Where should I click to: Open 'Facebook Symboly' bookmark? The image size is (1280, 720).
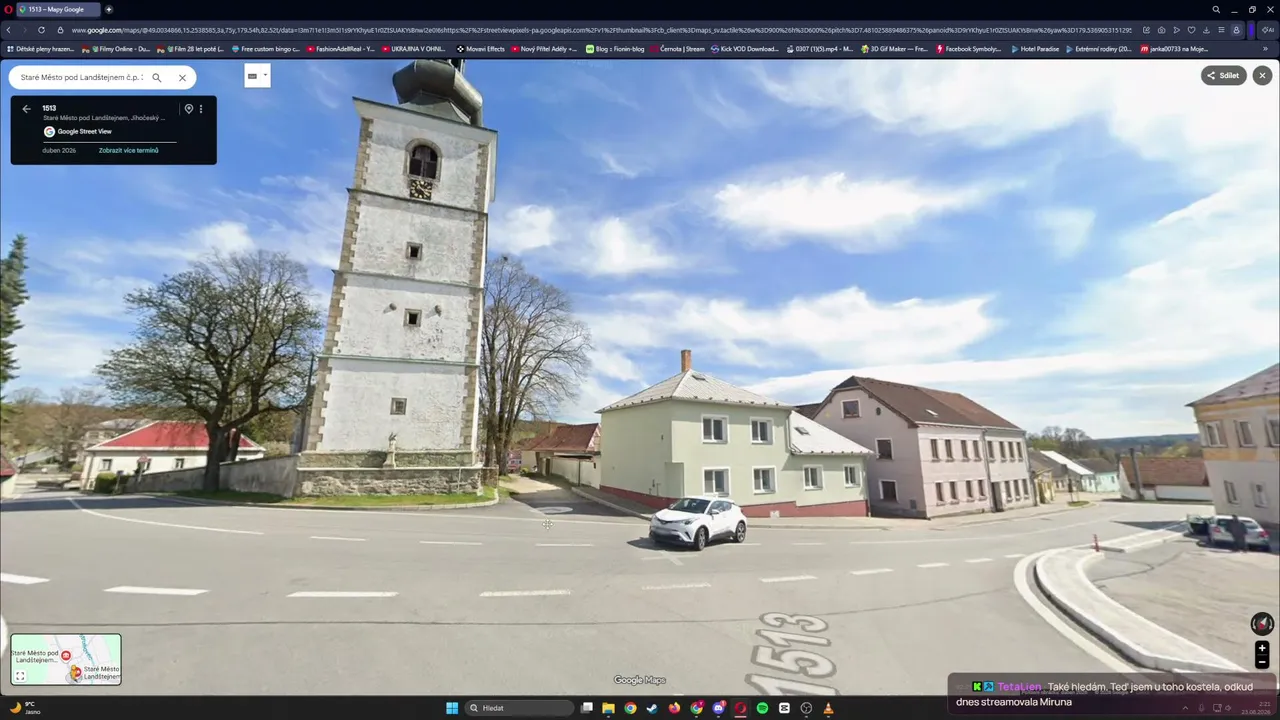tap(968, 48)
